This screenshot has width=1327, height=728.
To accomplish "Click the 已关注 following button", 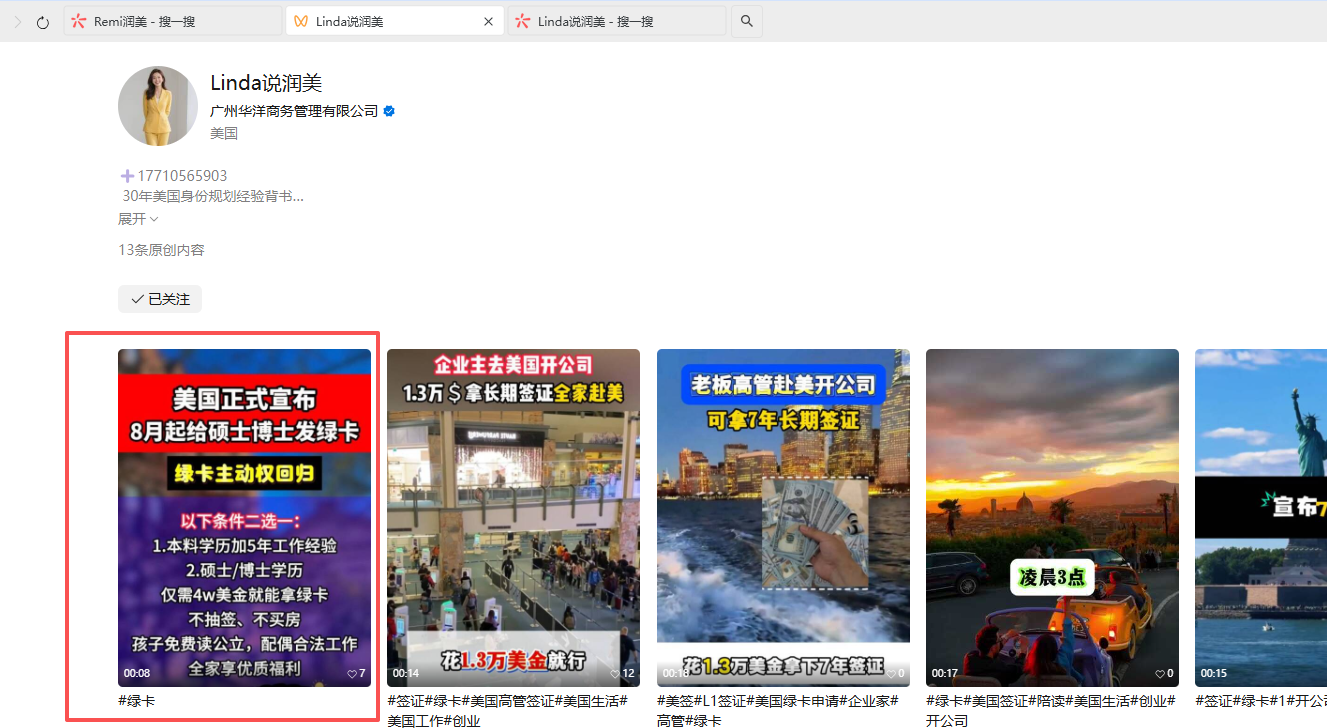I will (160, 299).
